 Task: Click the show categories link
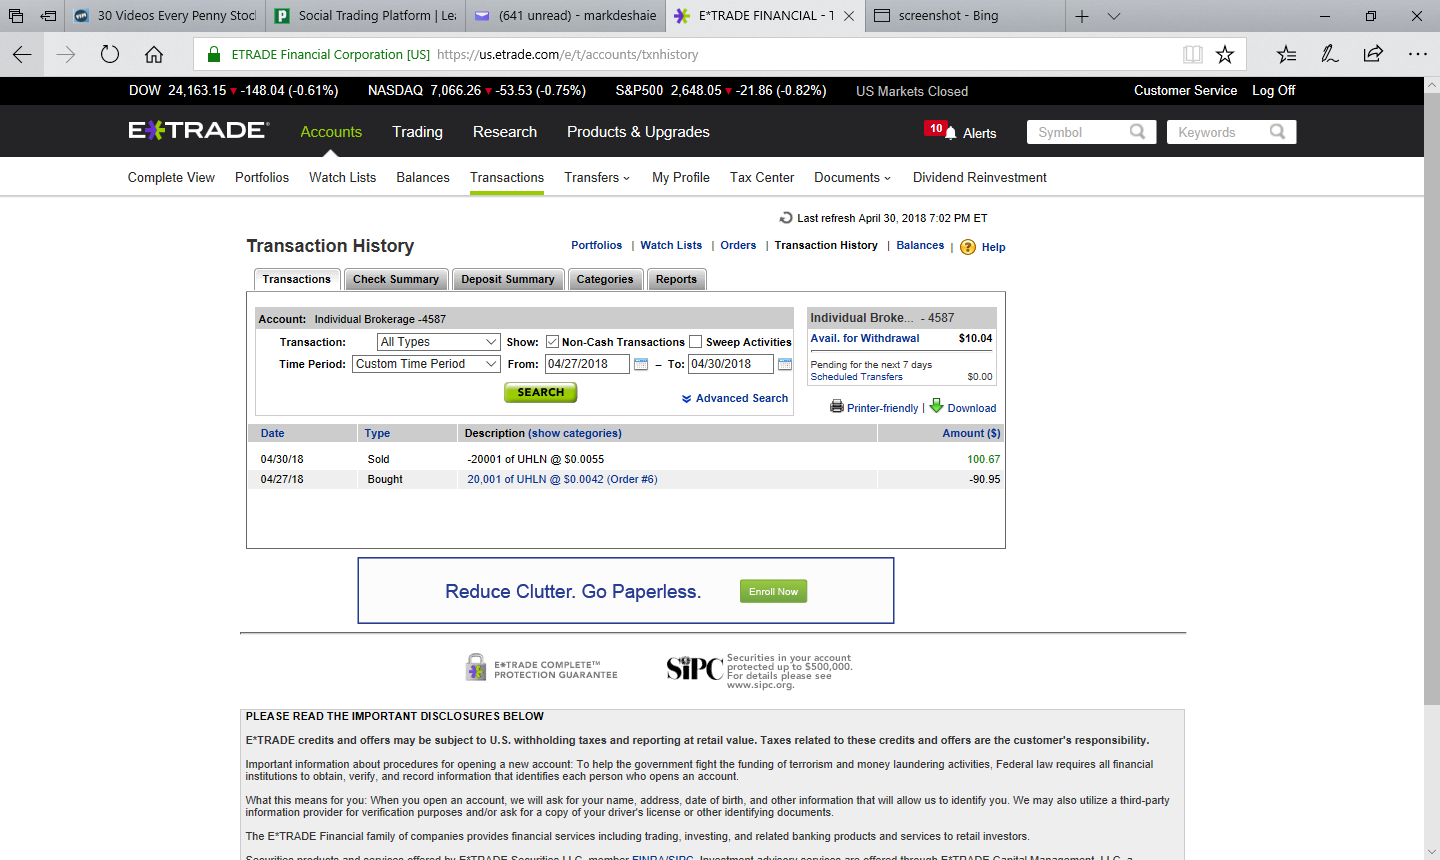tap(575, 433)
